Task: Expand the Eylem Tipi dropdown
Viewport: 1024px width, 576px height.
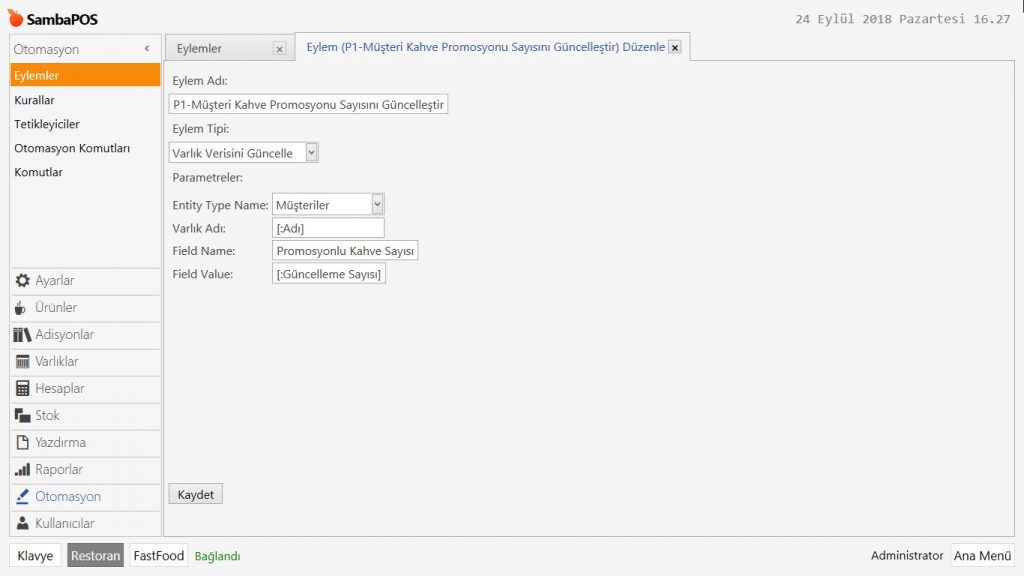Action: click(x=311, y=152)
